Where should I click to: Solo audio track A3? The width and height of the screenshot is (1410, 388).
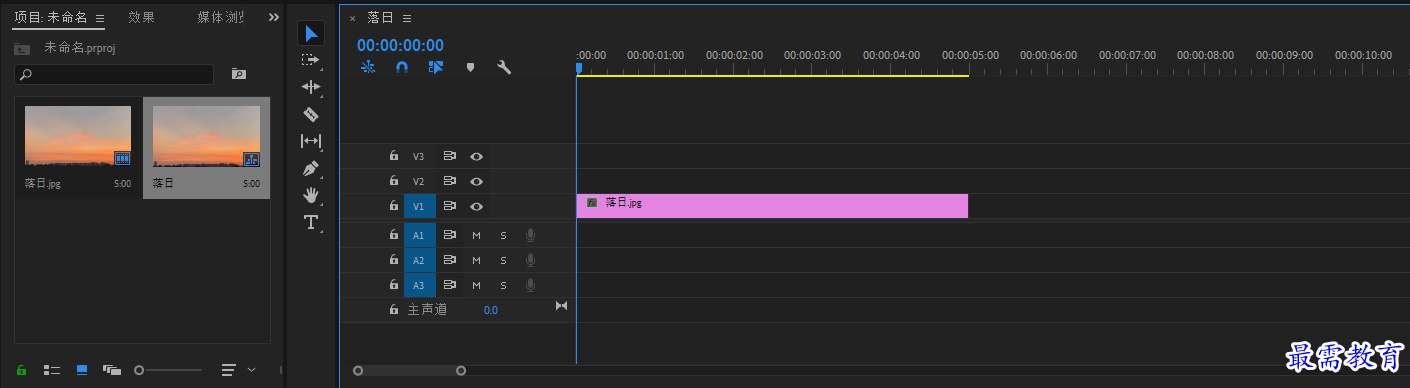pos(503,285)
